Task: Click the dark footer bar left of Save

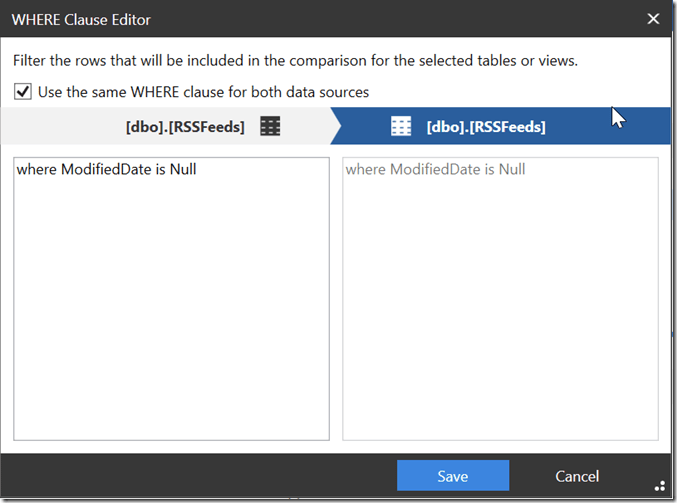Action: (200, 476)
